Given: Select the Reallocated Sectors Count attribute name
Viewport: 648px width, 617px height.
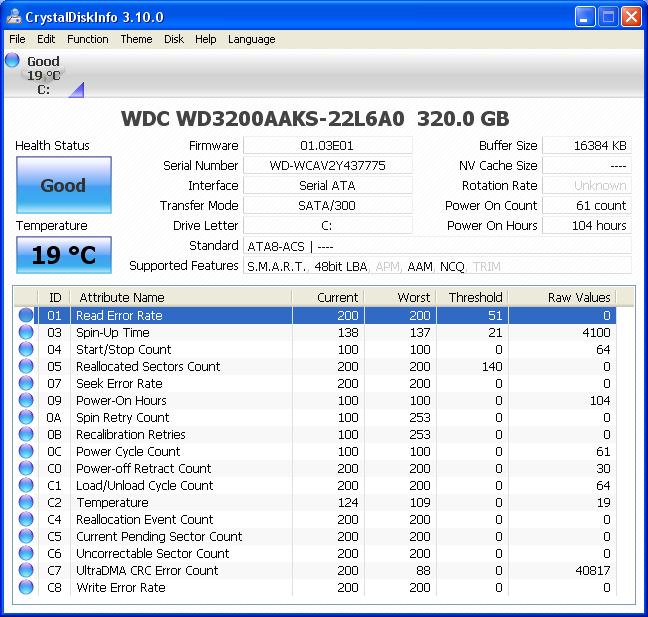Looking at the screenshot, I should pyautogui.click(x=148, y=367).
